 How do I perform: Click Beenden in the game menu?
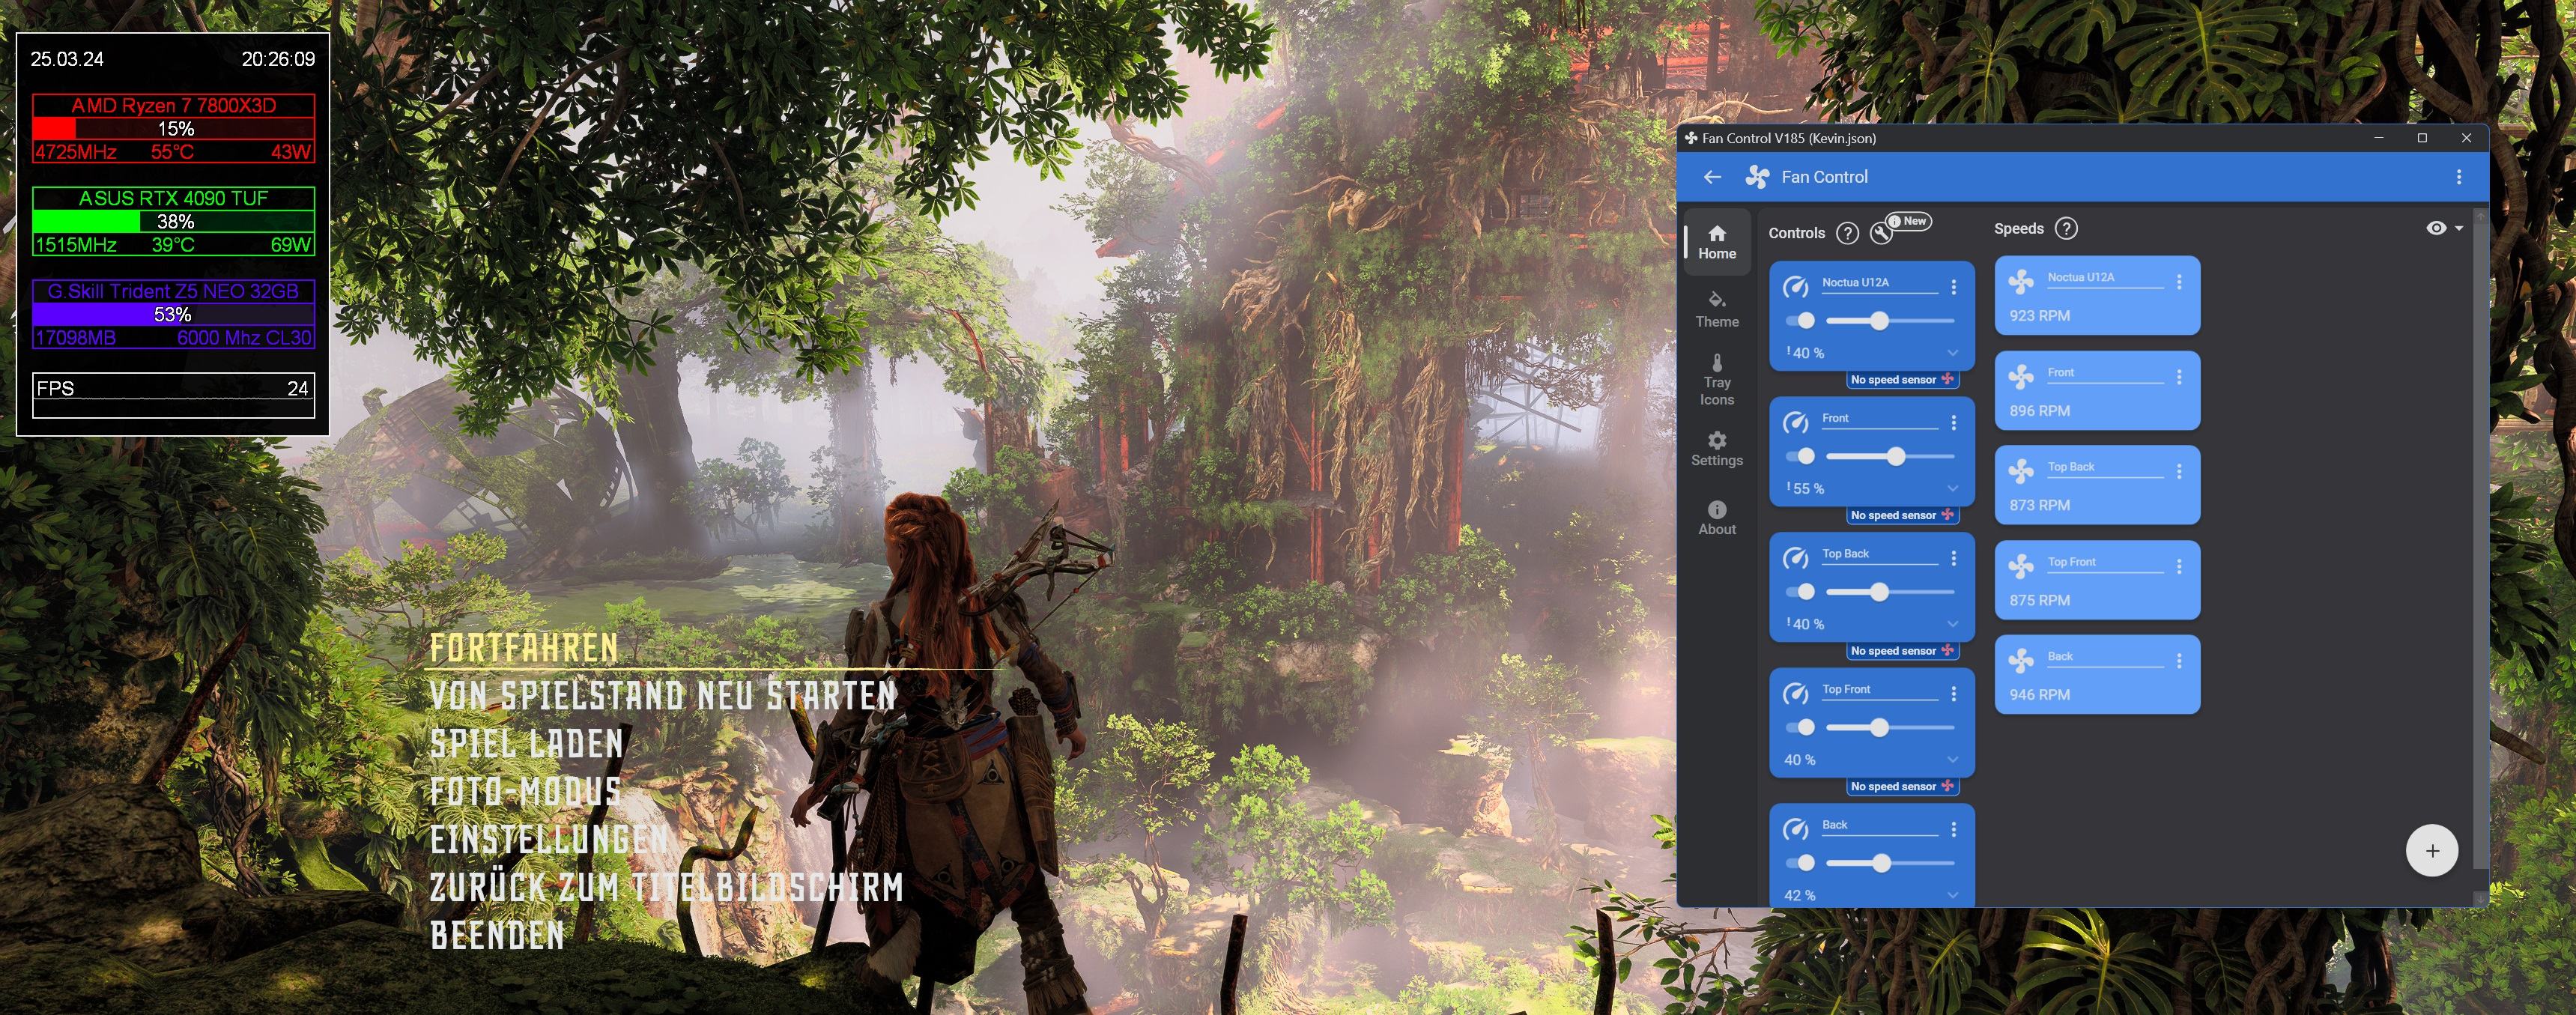point(497,936)
